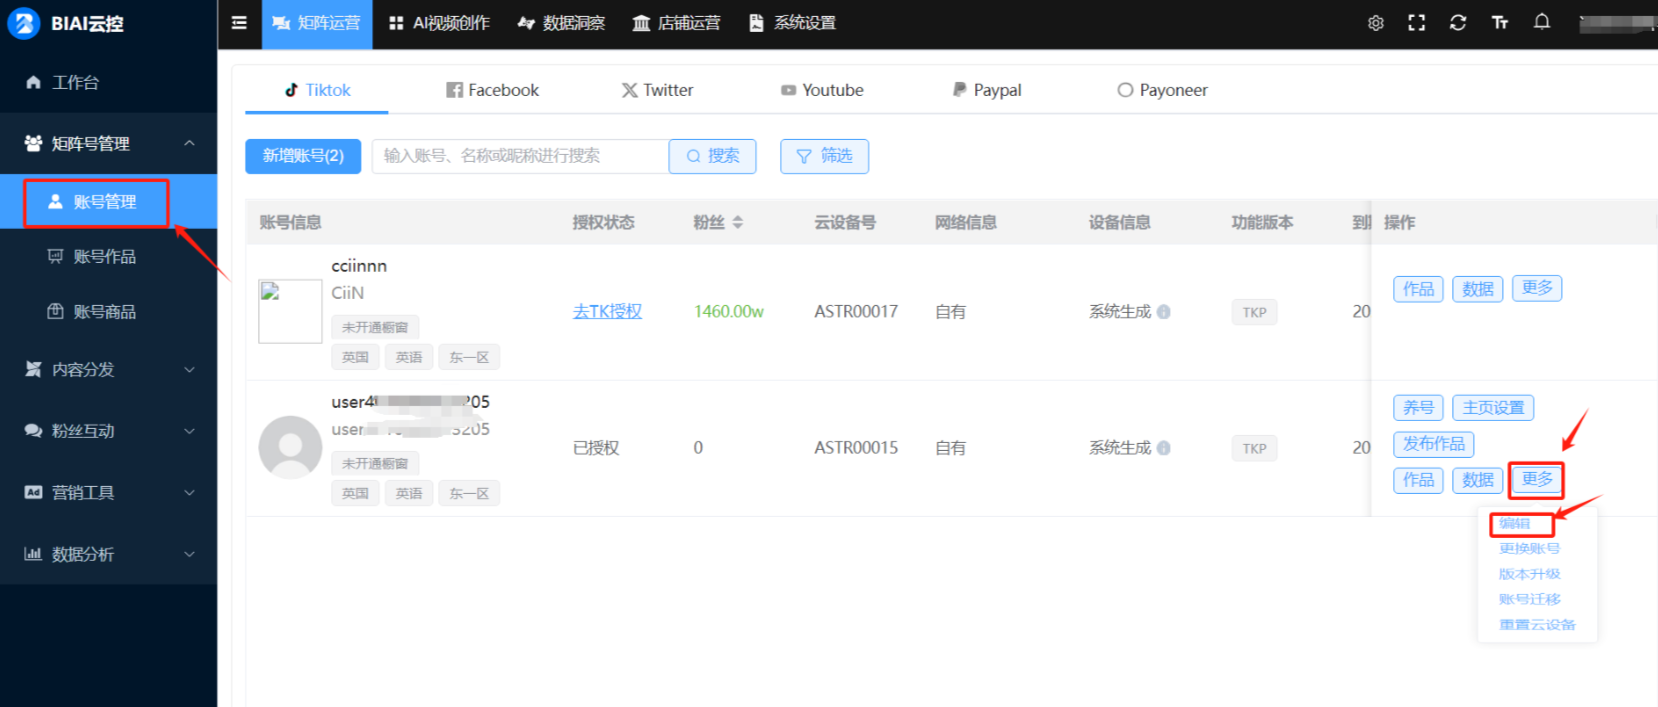The image size is (1658, 707).
Task: Click 作品 button in cciinnn row
Action: 1418,289
